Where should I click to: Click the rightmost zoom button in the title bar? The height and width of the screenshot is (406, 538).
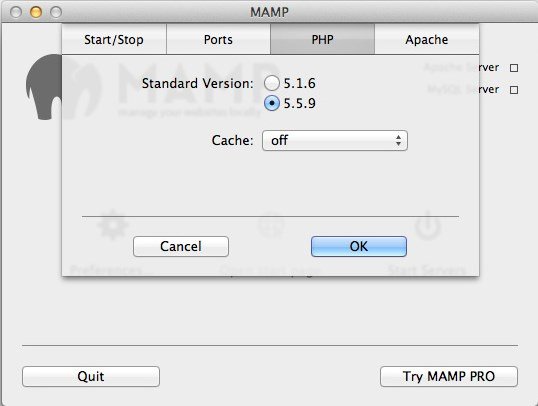tap(56, 12)
